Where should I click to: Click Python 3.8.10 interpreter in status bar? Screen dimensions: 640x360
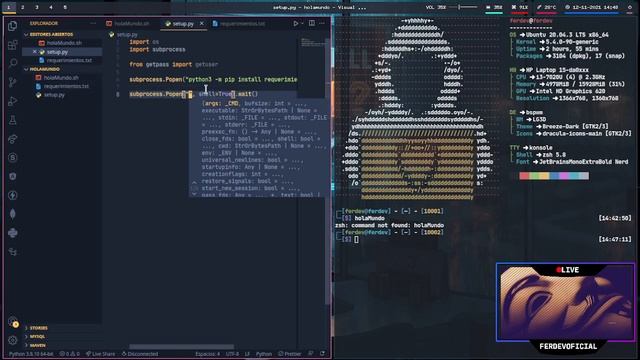coord(31,354)
